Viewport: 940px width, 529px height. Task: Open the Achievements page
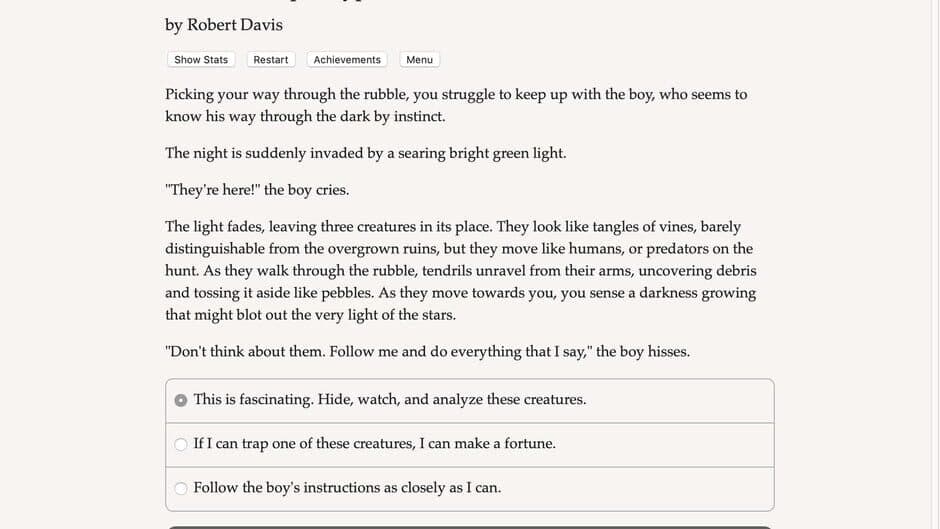[347, 60]
